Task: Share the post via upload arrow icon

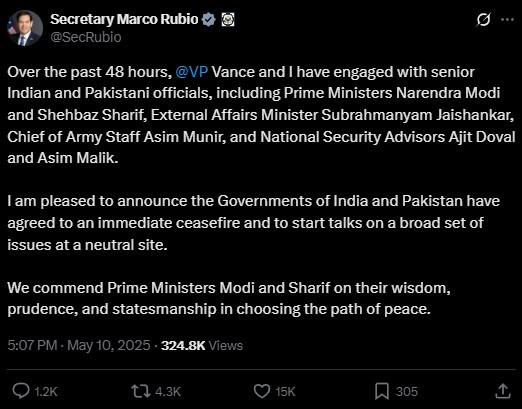Action: (503, 391)
